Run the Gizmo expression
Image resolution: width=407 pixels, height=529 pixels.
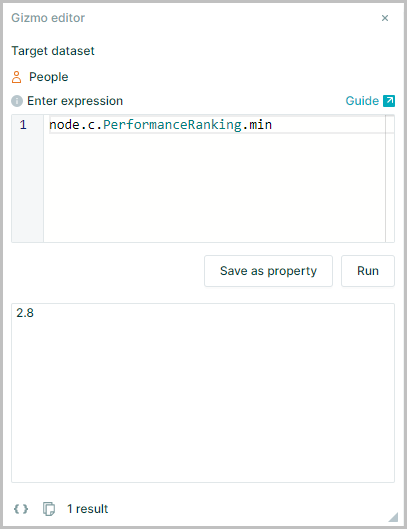point(368,271)
